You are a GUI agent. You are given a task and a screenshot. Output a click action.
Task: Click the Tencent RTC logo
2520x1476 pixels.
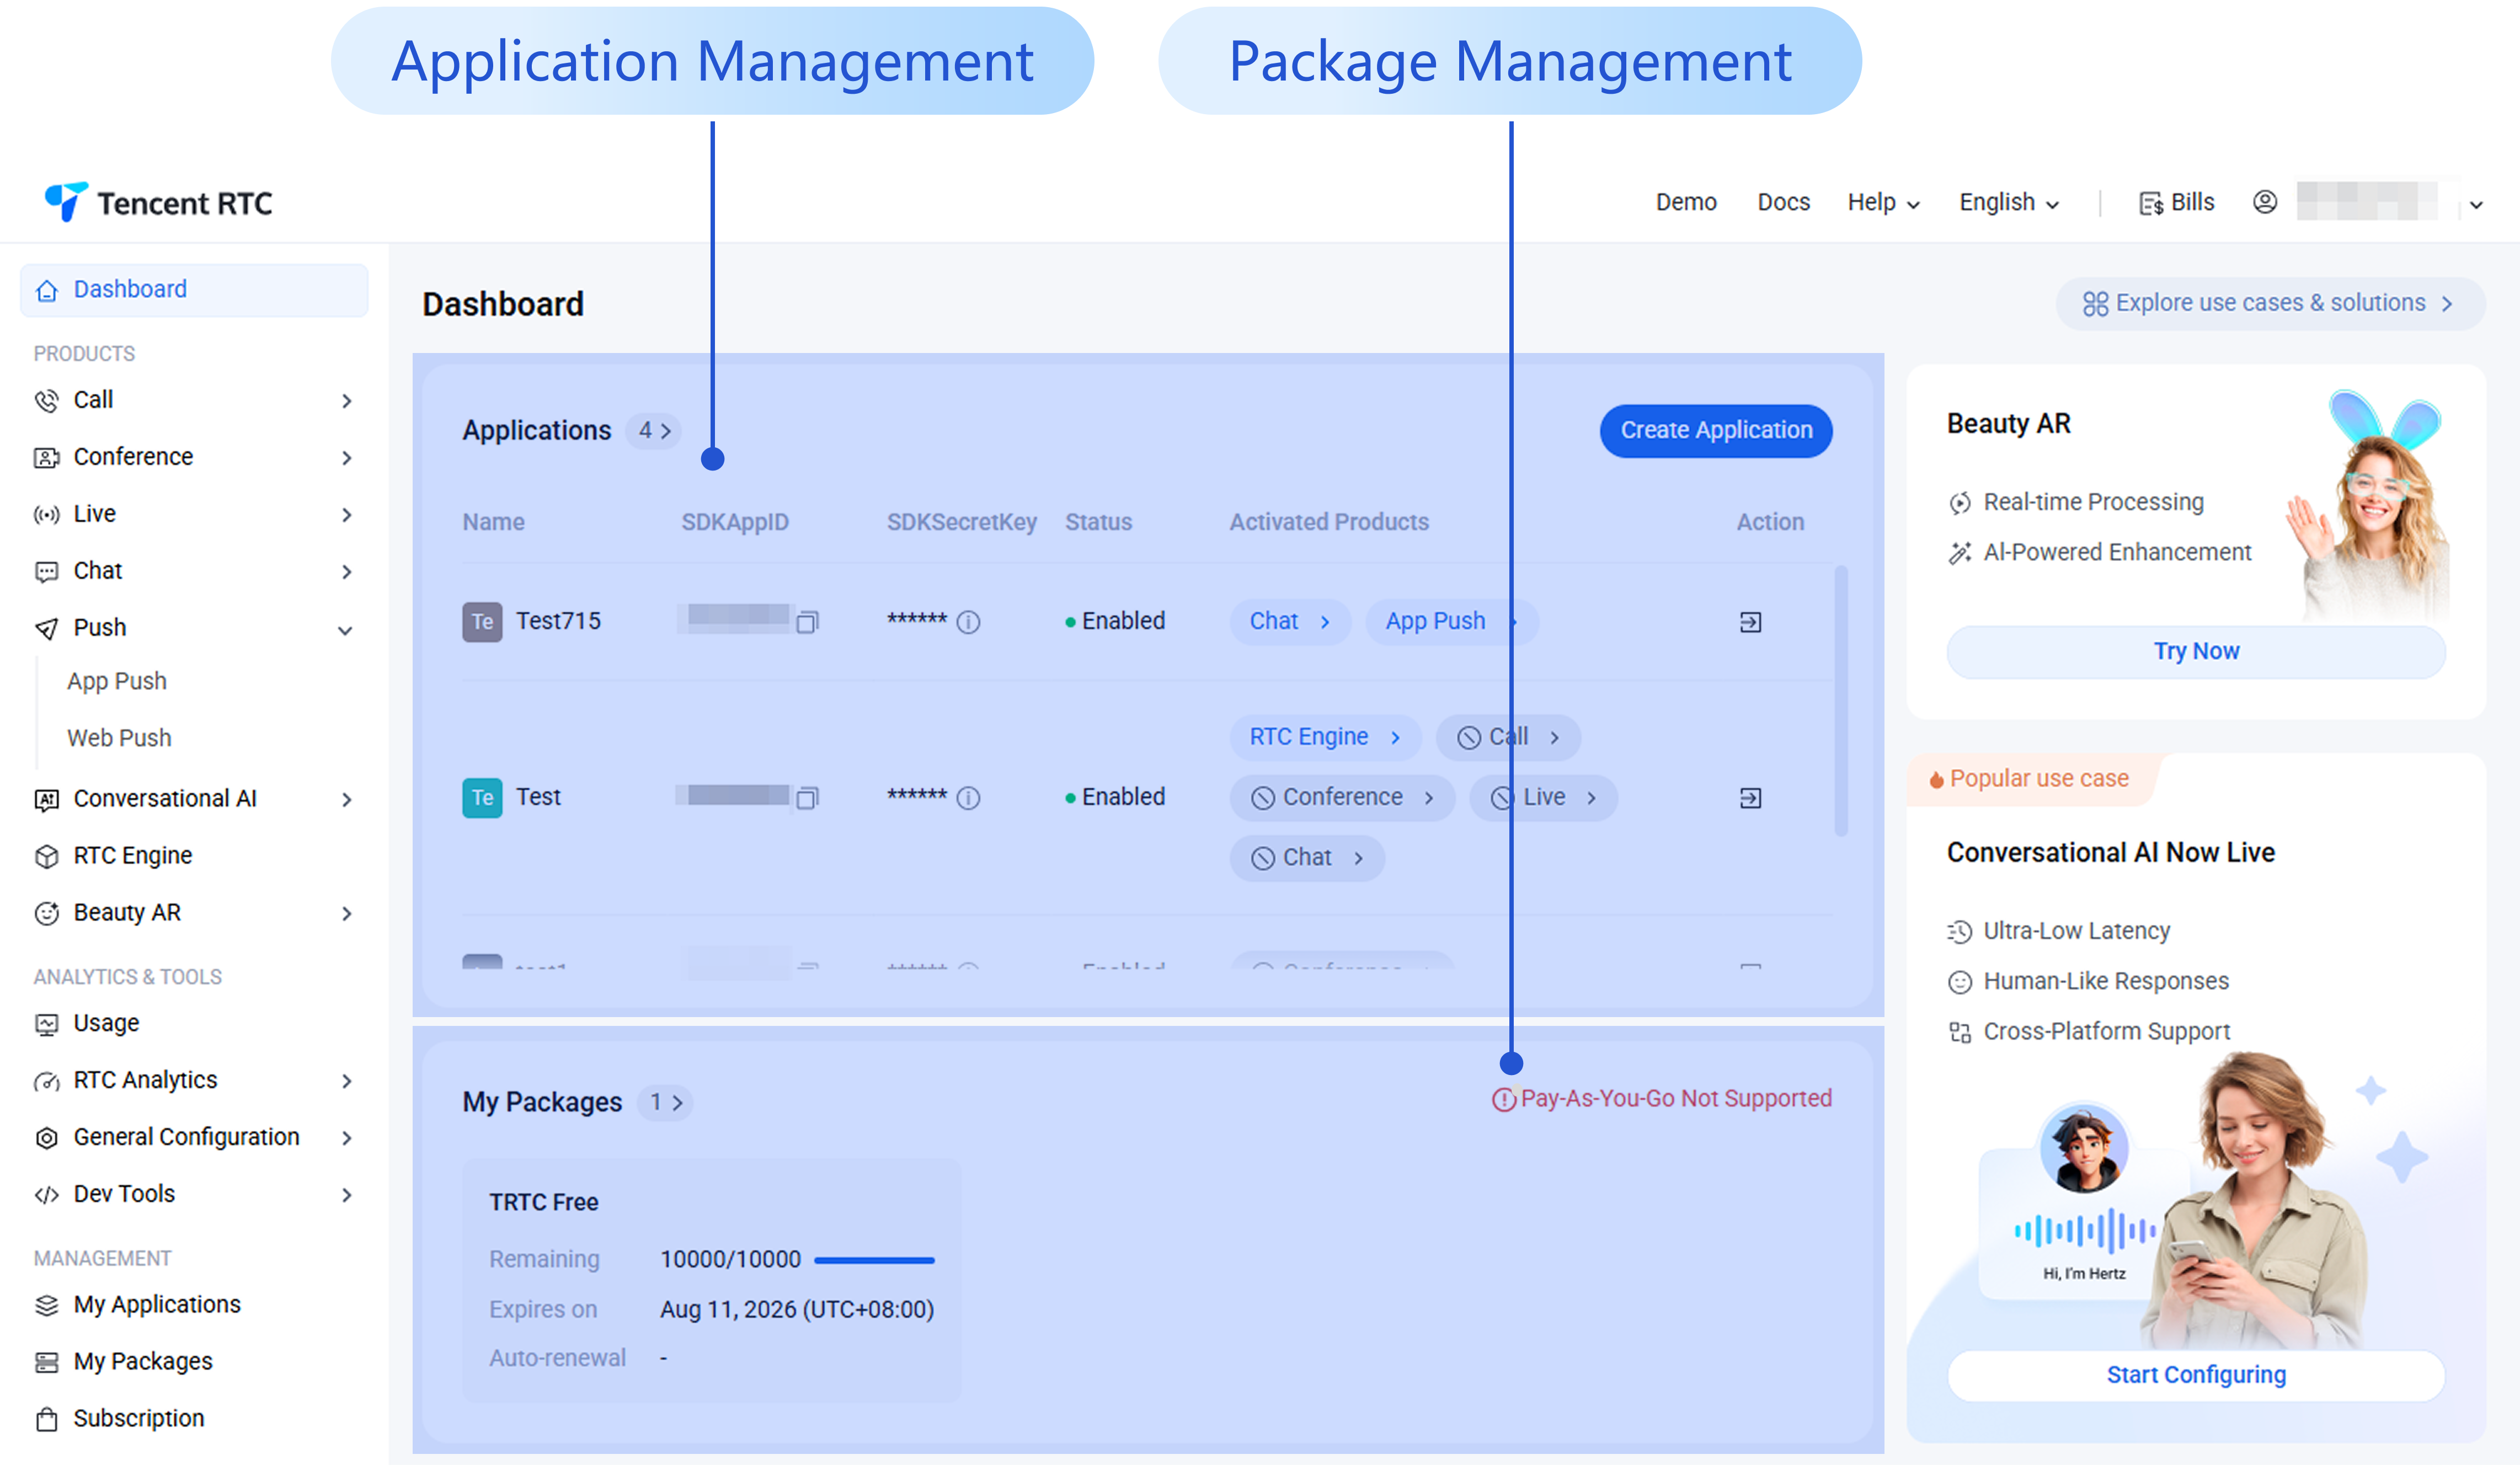tap(158, 203)
